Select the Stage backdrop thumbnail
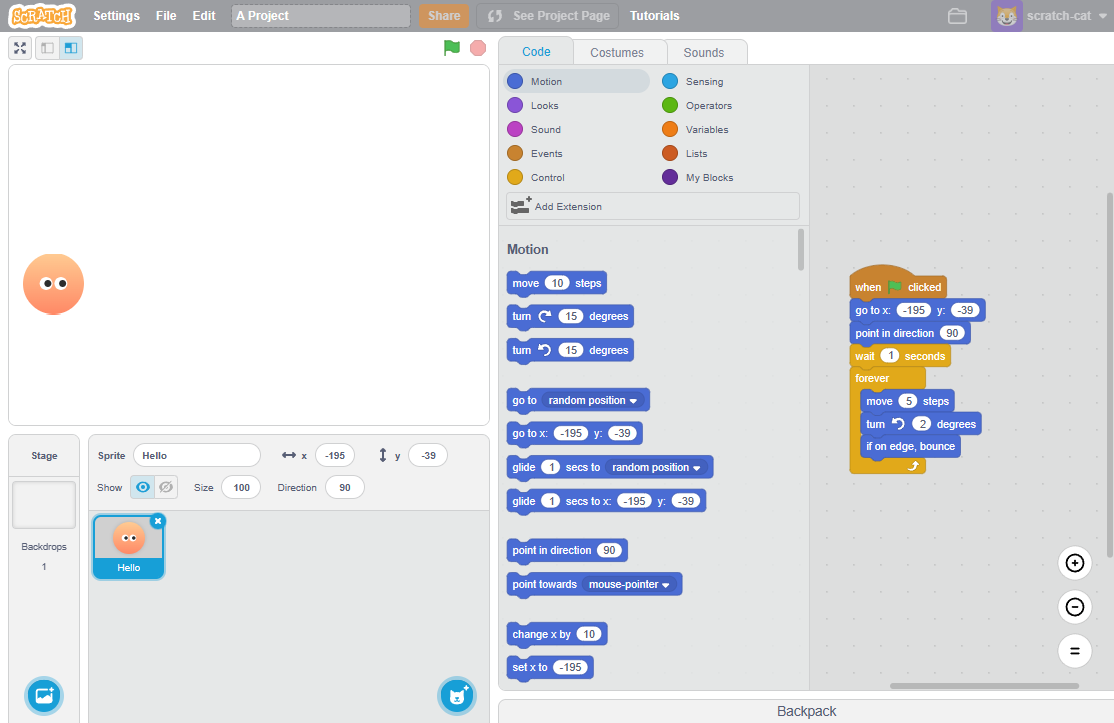This screenshot has height=723, width=1114. (x=44, y=505)
